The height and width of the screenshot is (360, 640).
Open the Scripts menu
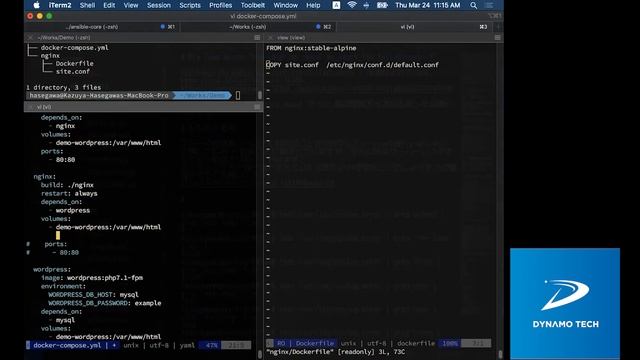pyautogui.click(x=190, y=5)
